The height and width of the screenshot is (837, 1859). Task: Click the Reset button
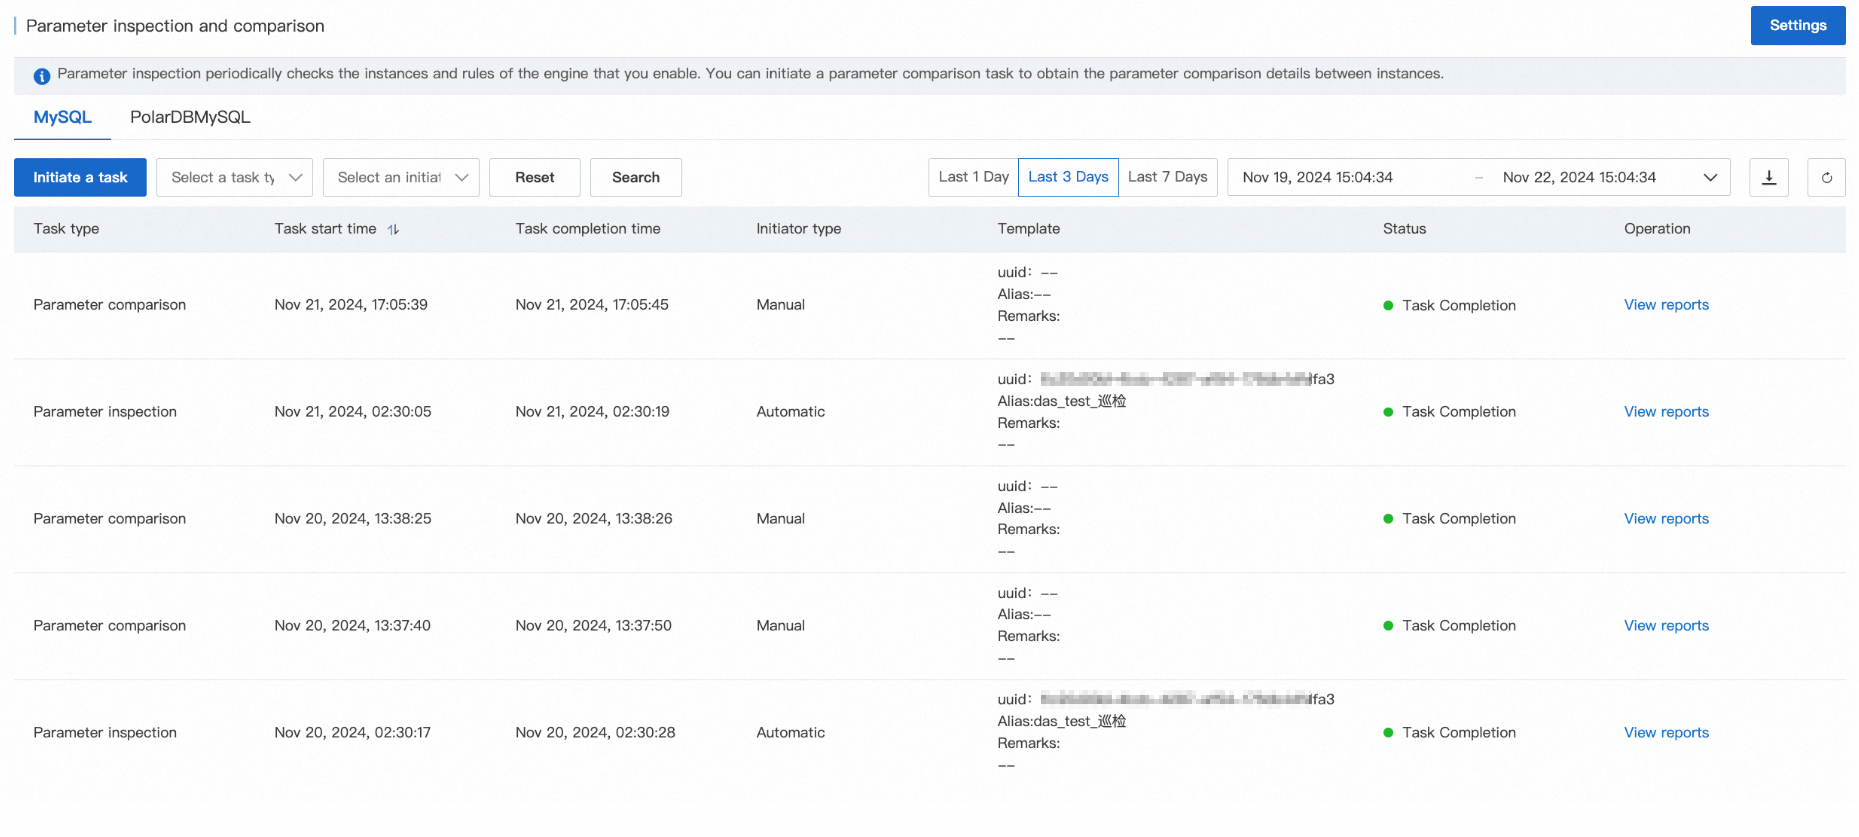(534, 177)
